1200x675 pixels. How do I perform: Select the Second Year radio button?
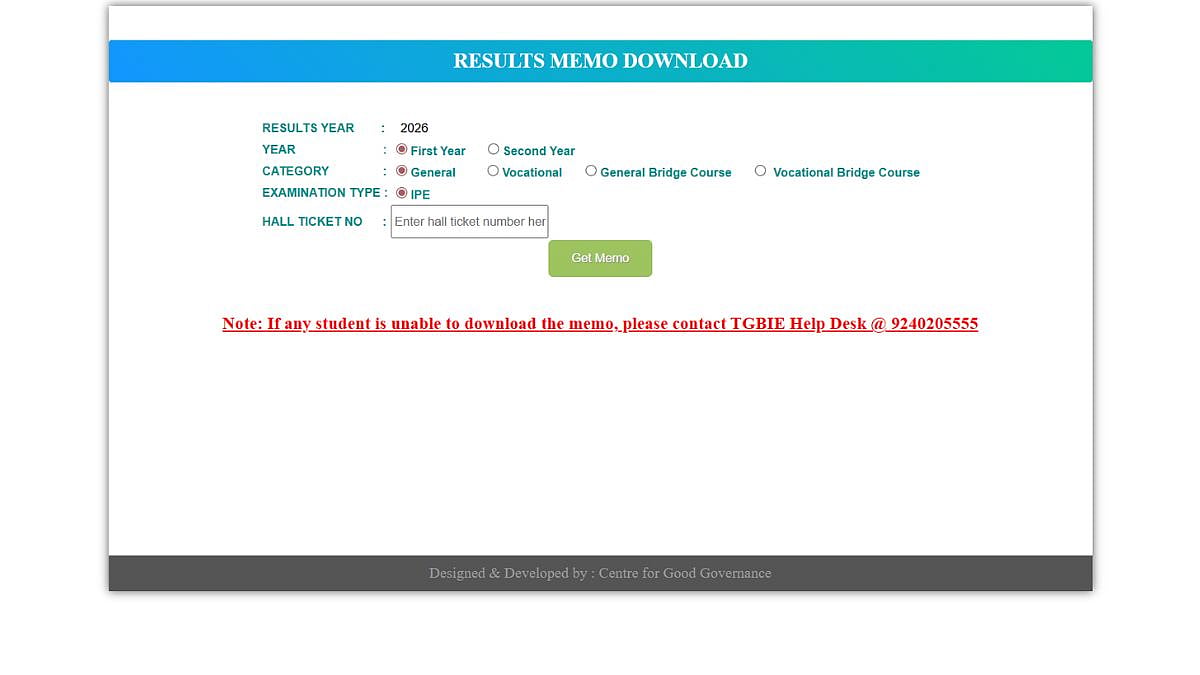[x=493, y=149]
